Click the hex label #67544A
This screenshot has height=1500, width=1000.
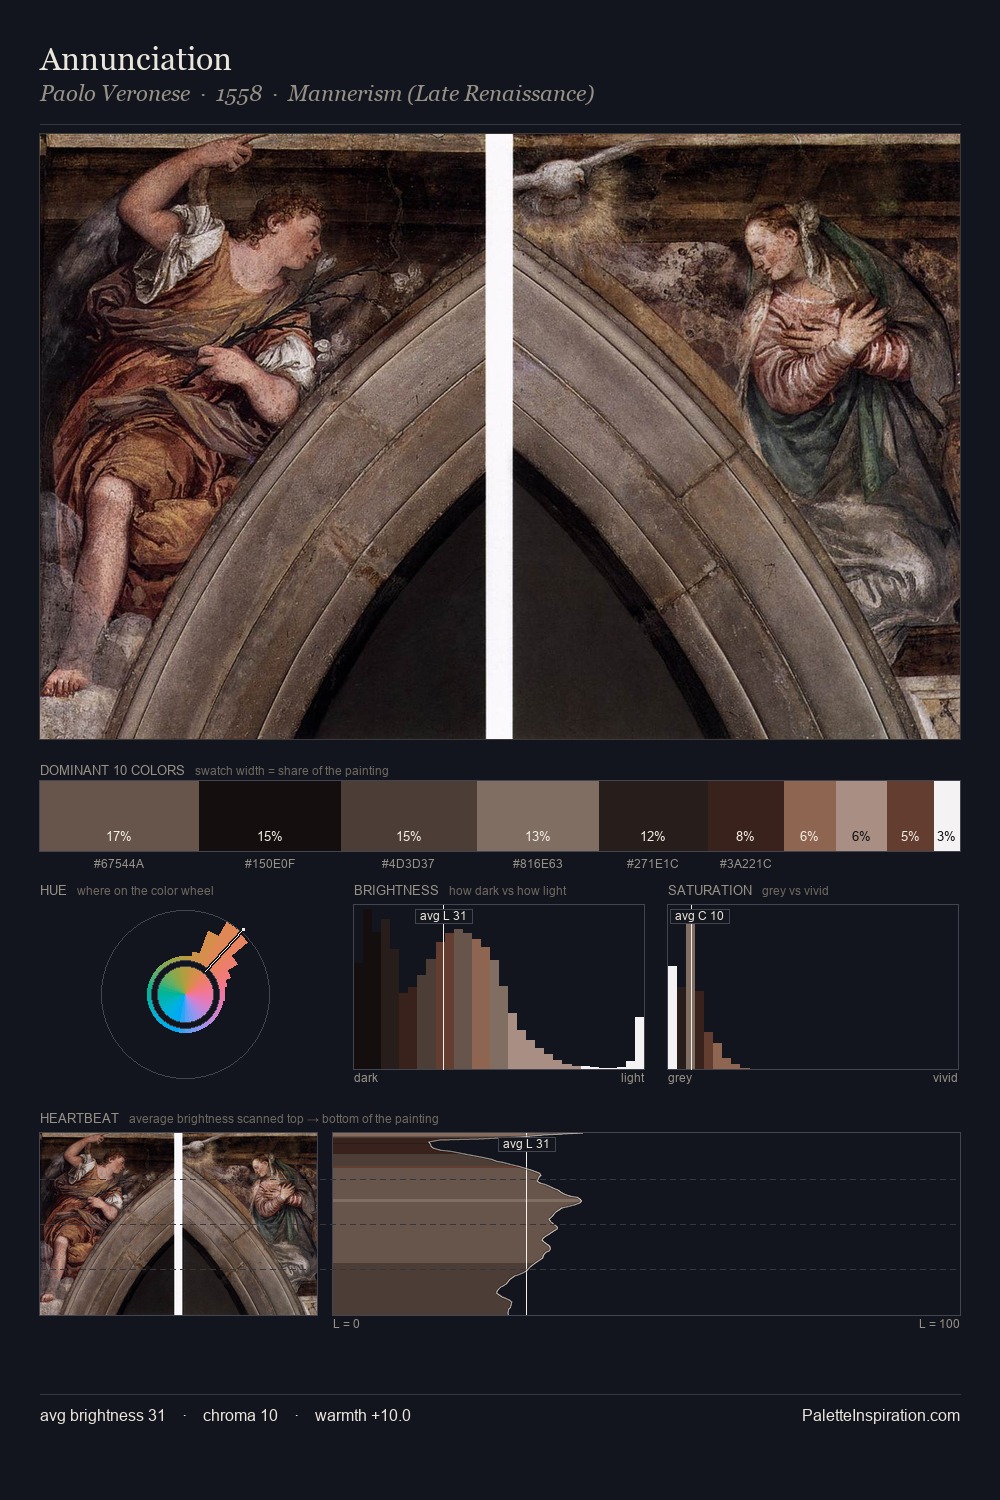point(119,864)
